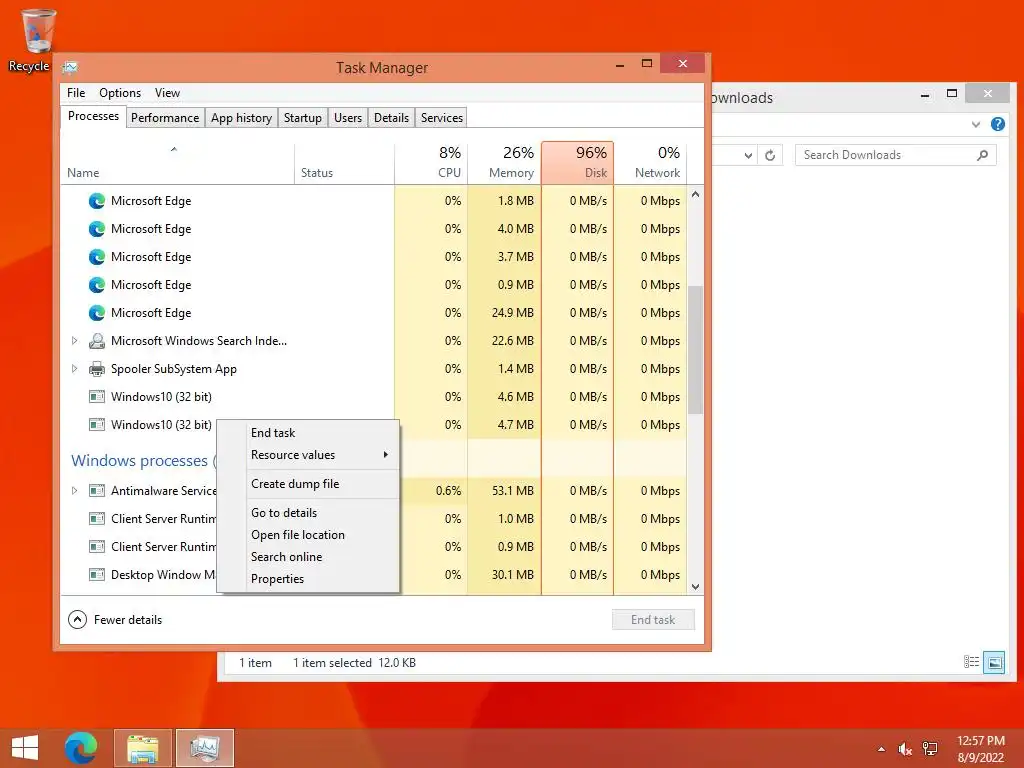Image resolution: width=1024 pixels, height=768 pixels.
Task: Click the Task Manager title bar icon
Action: coord(70,67)
